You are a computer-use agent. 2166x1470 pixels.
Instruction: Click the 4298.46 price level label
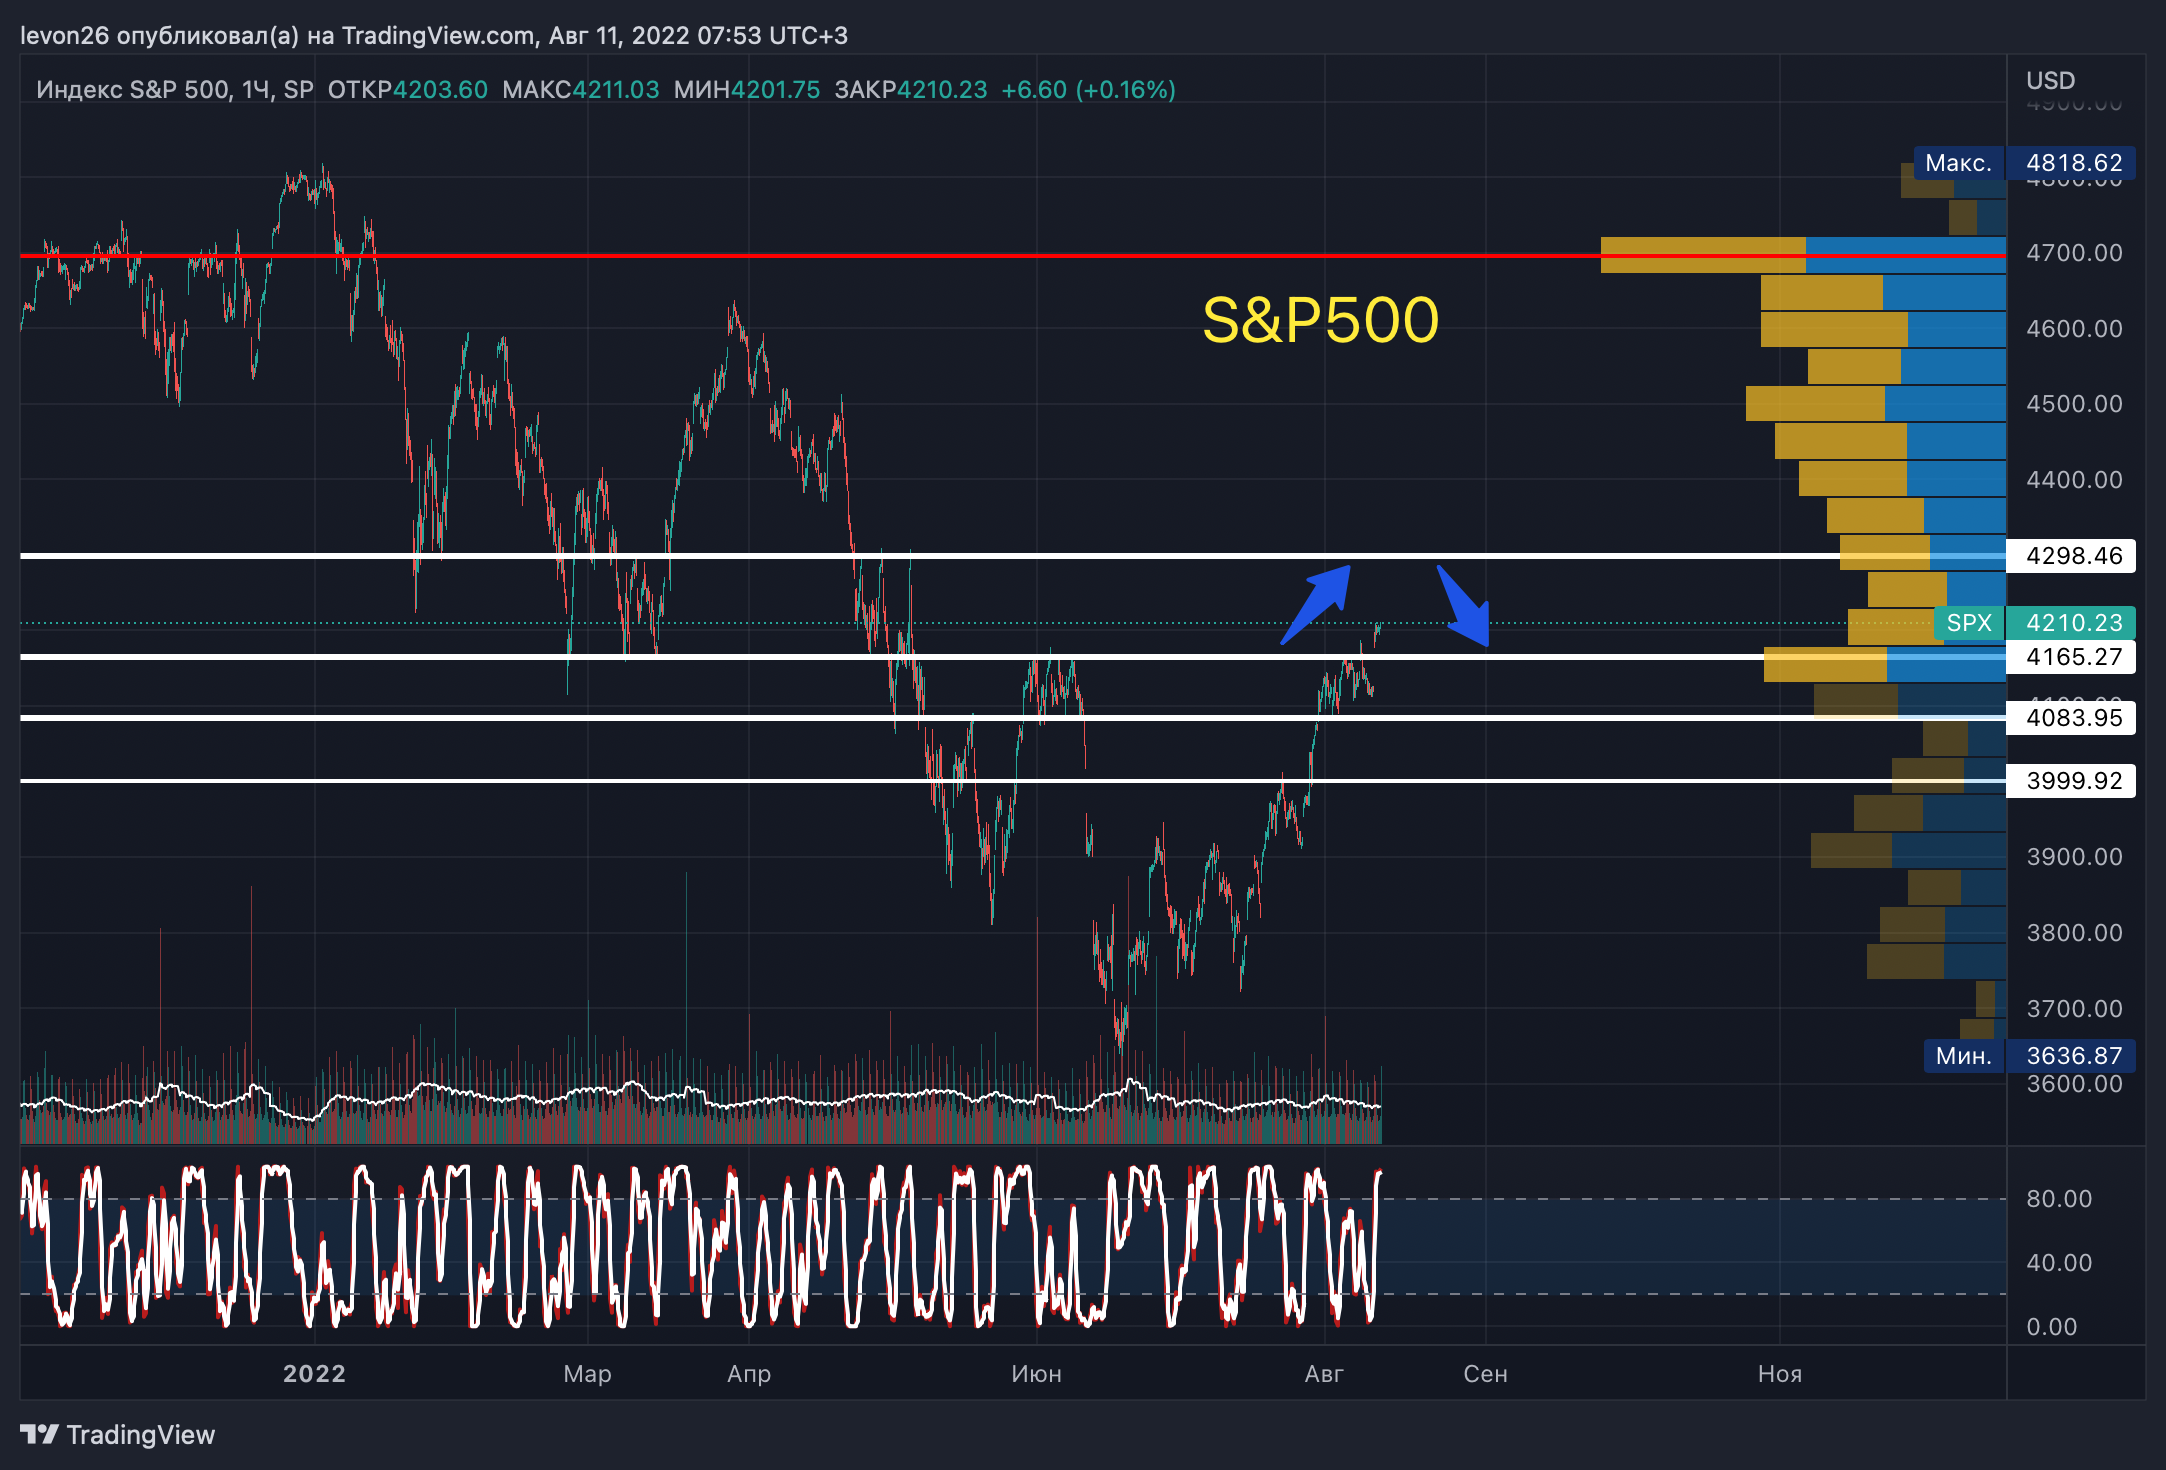[x=2071, y=556]
